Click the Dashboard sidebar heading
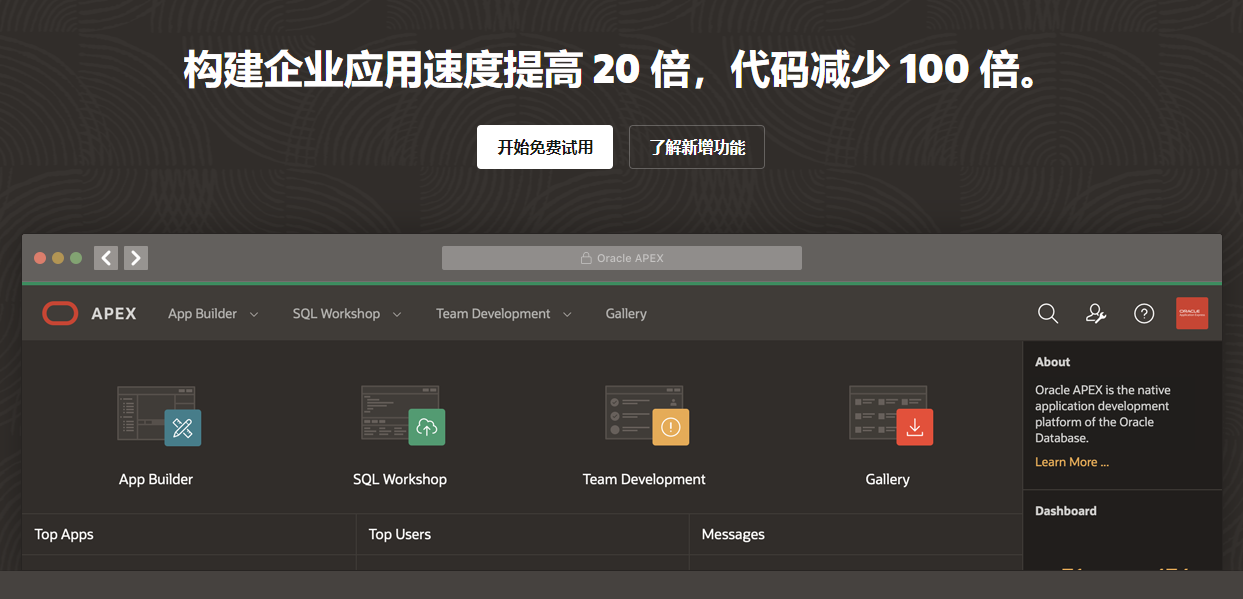Image resolution: width=1243 pixels, height=599 pixels. (1066, 511)
